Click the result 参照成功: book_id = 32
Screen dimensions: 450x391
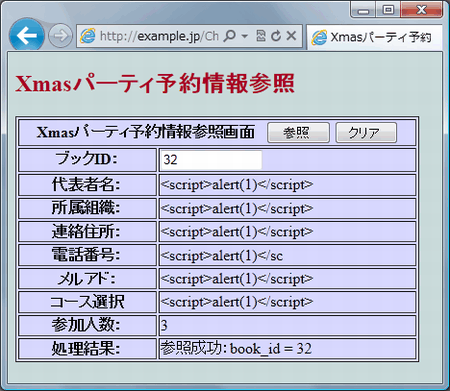236,349
